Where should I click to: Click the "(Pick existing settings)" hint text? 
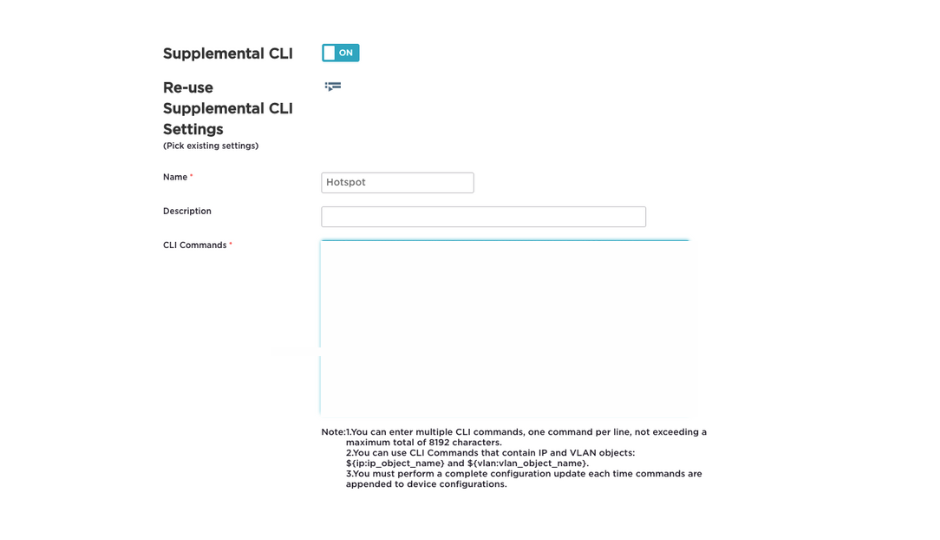coord(211,146)
